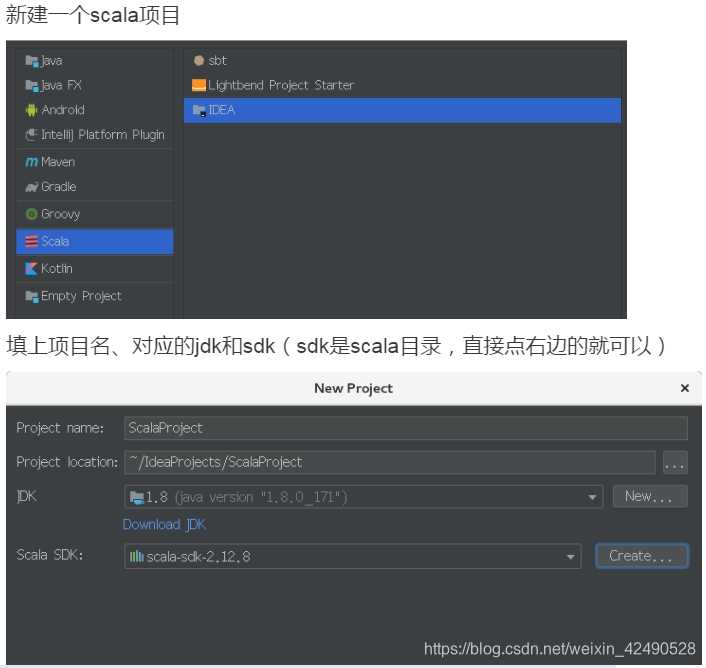This screenshot has width=706, height=668.
Task: Click the IDEA folder icon
Action: [x=199, y=110]
